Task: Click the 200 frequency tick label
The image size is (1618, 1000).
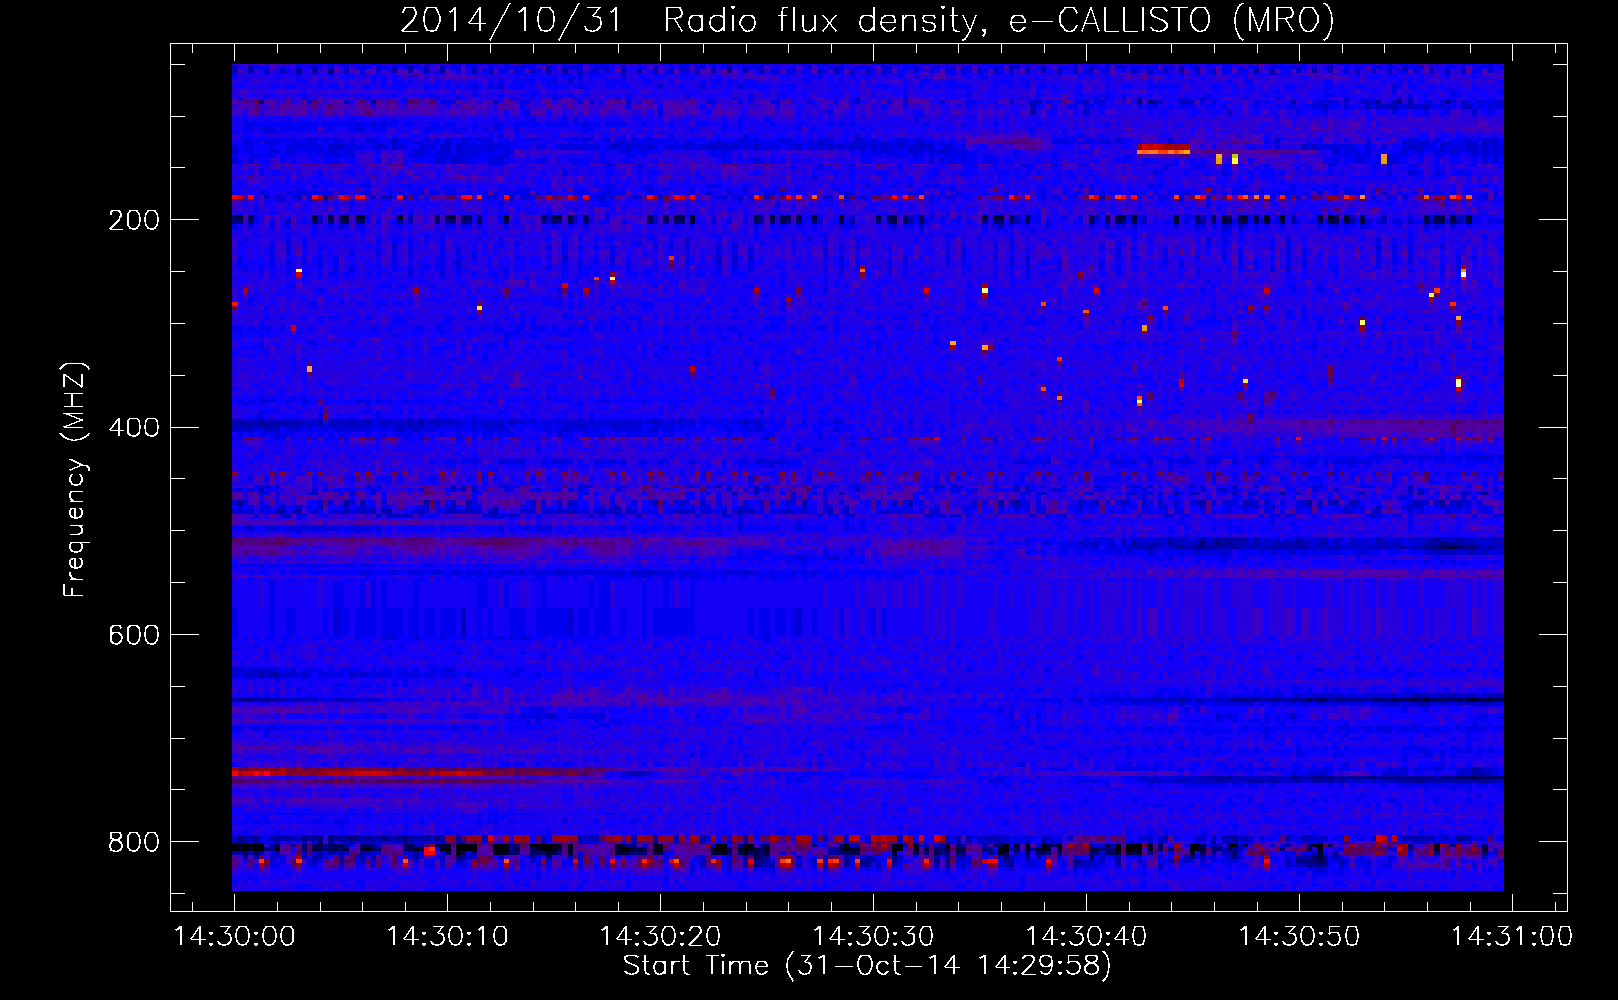Action: 134,220
